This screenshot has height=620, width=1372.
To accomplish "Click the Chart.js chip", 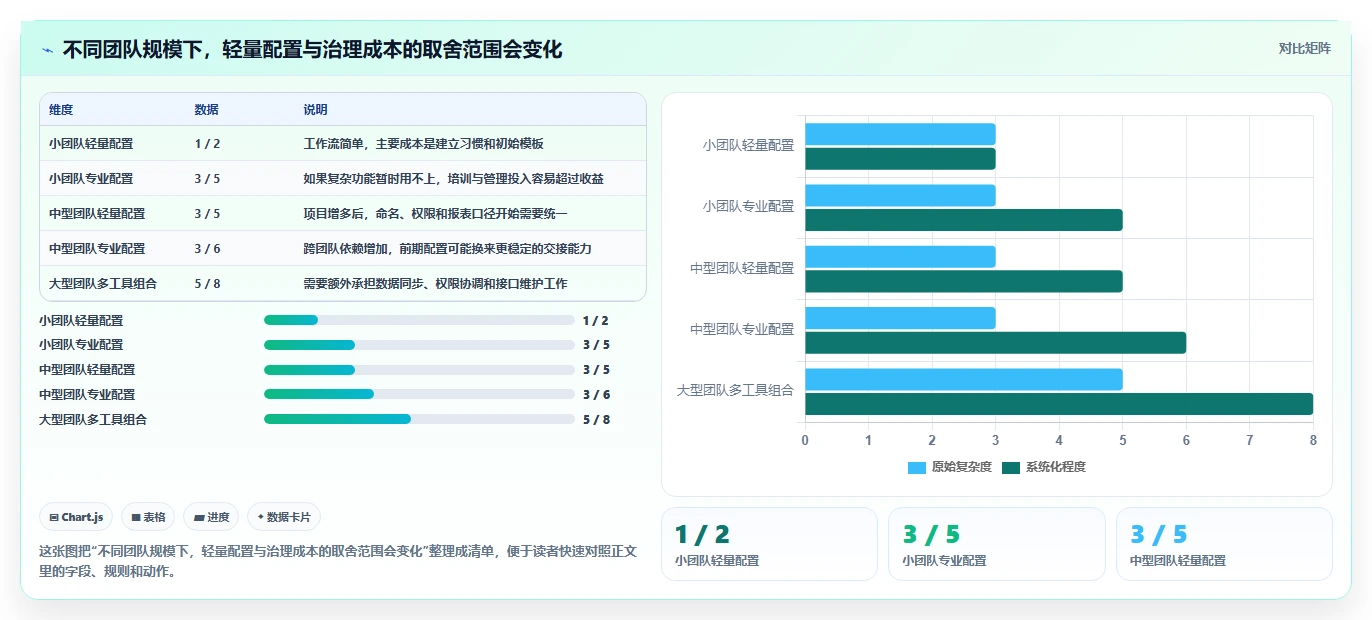I will coord(77,517).
